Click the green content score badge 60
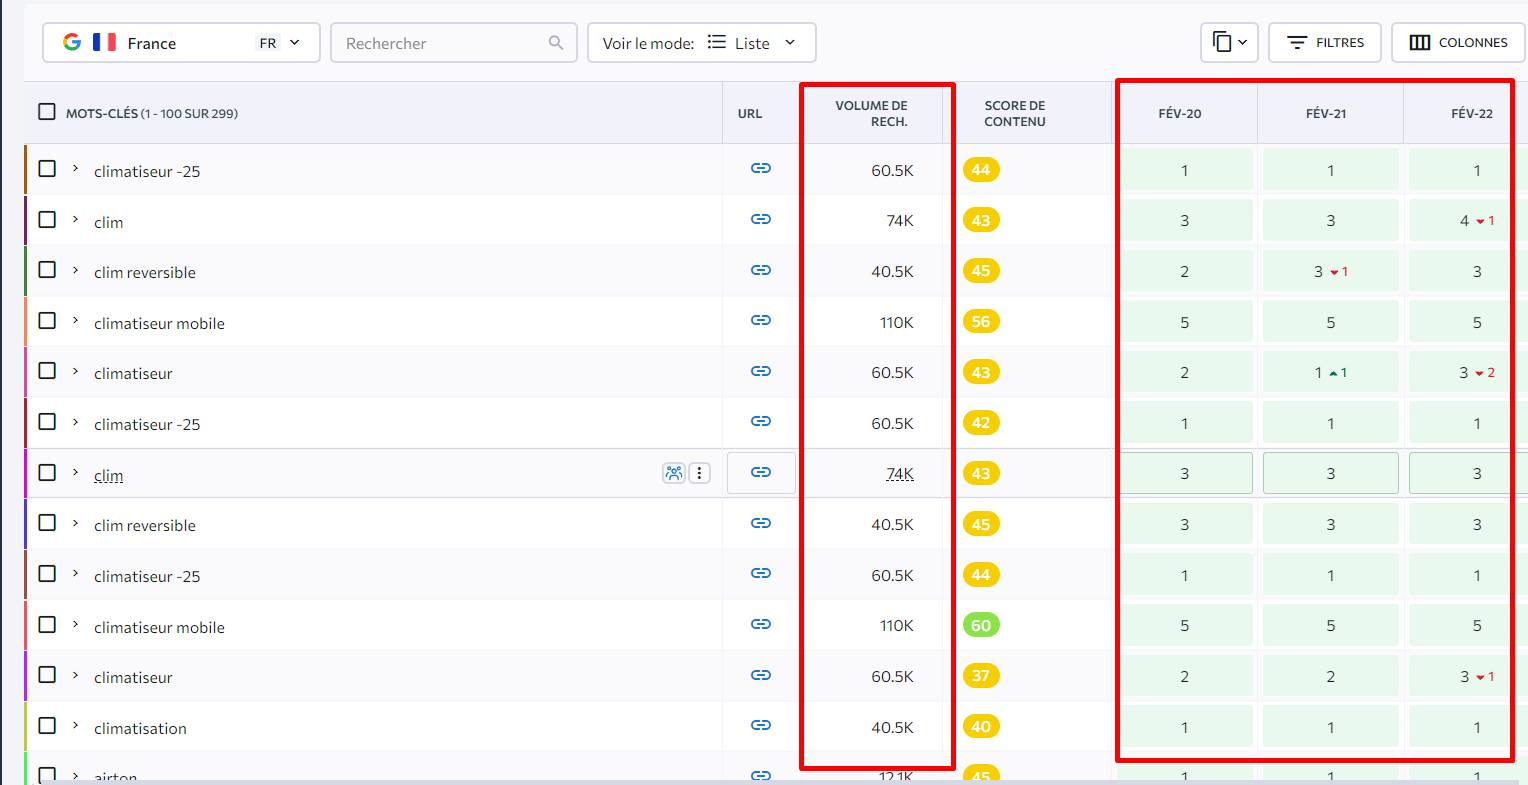The width and height of the screenshot is (1528, 785). 981,625
